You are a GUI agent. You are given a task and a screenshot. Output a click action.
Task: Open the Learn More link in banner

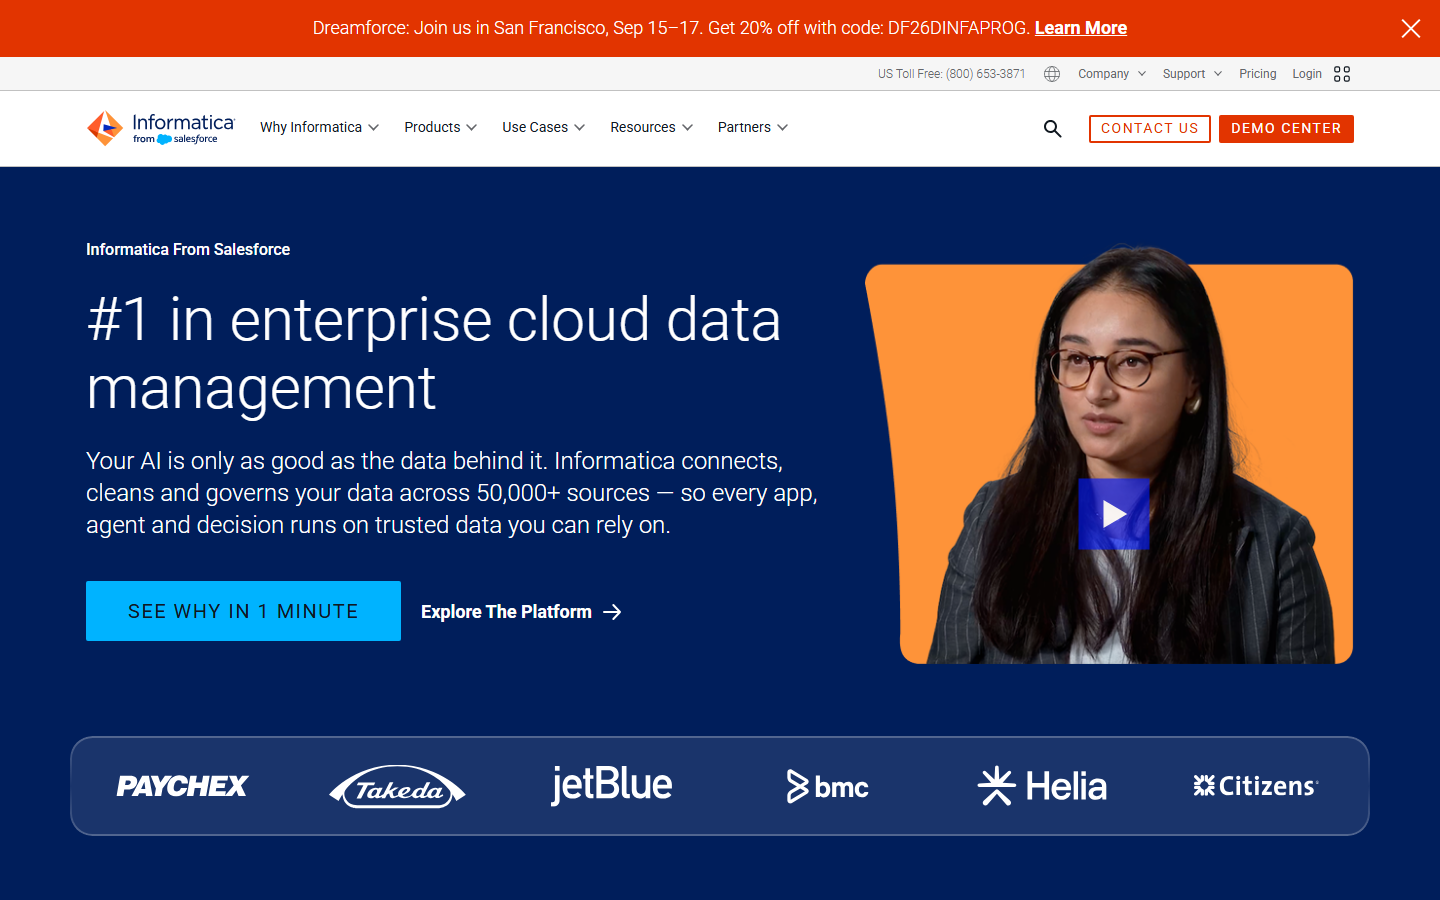[x=1080, y=28]
